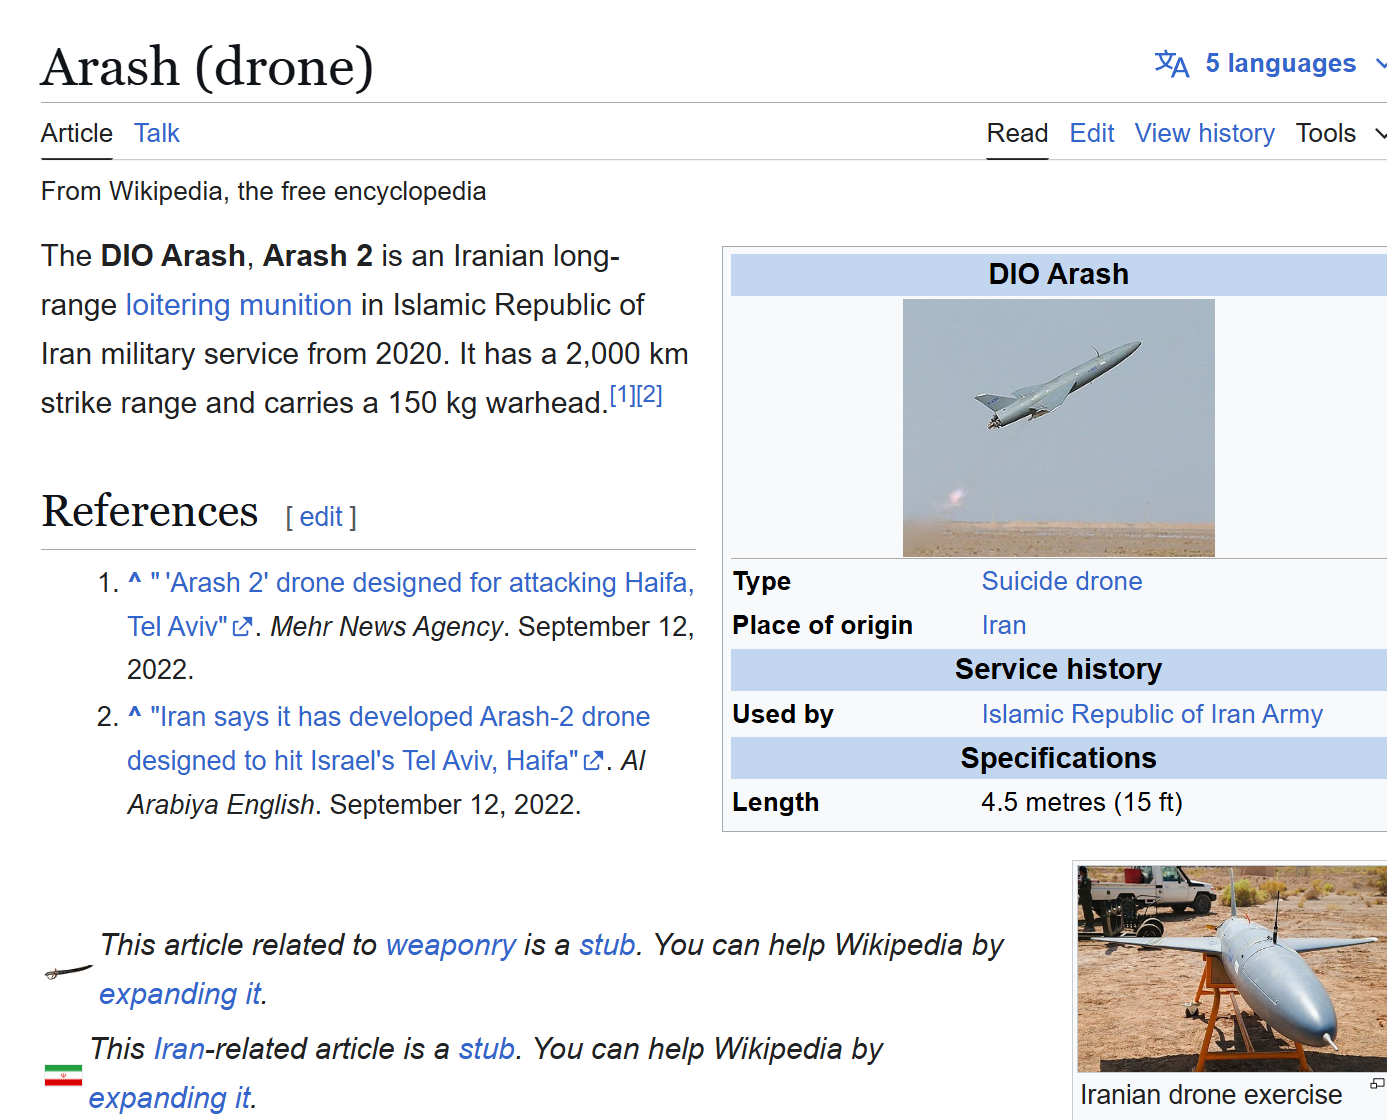Image resolution: width=1387 pixels, height=1120 pixels.
Task: Follow the loitering munition link
Action: (239, 305)
